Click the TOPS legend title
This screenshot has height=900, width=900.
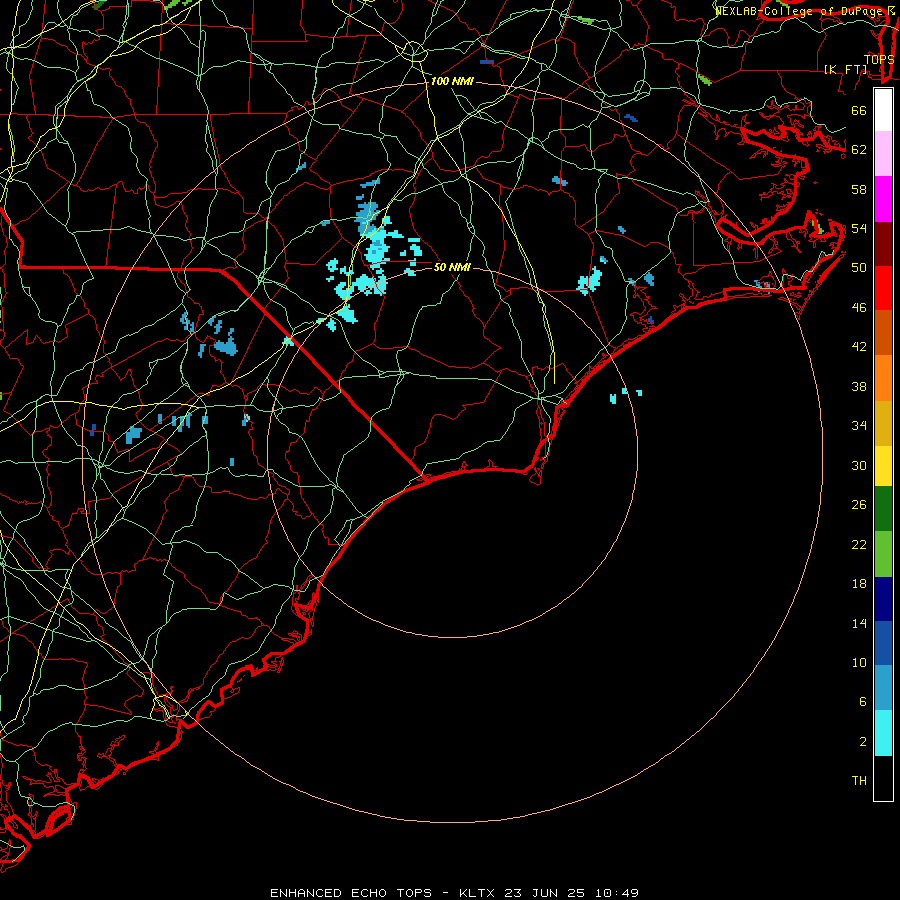[x=879, y=59]
